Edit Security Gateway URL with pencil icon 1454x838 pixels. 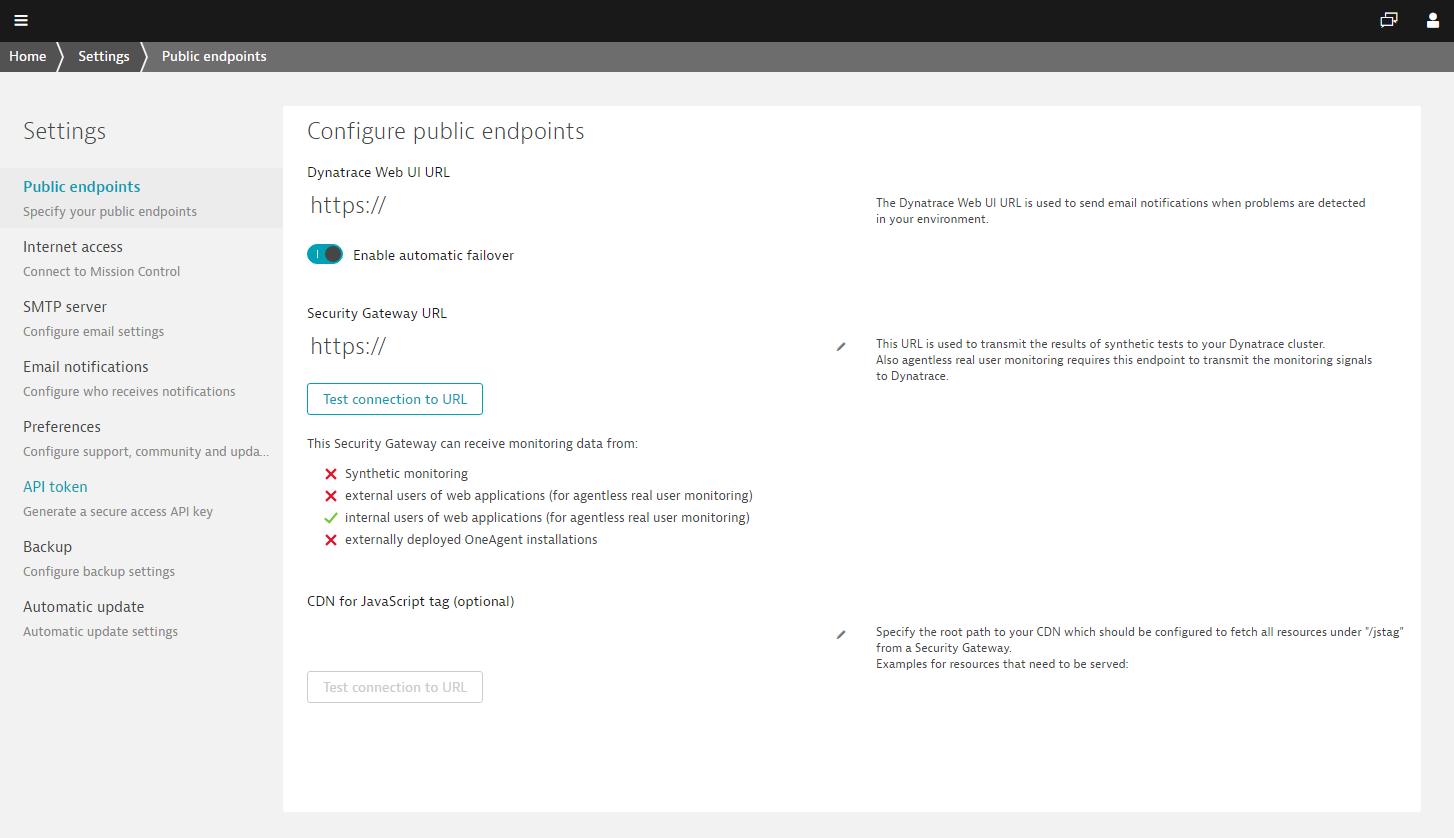click(x=841, y=347)
